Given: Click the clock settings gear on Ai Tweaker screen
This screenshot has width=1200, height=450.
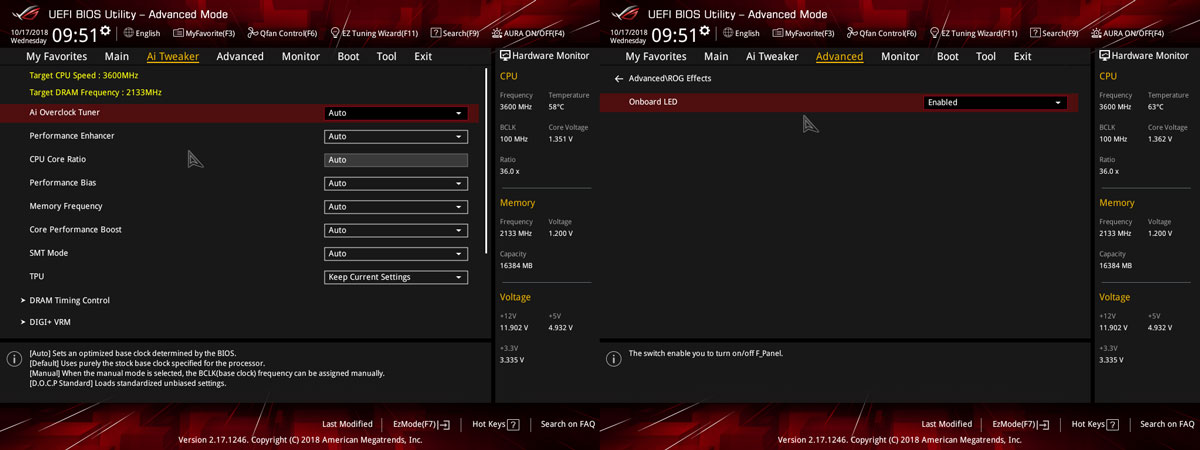Looking at the screenshot, I should coord(104,31).
